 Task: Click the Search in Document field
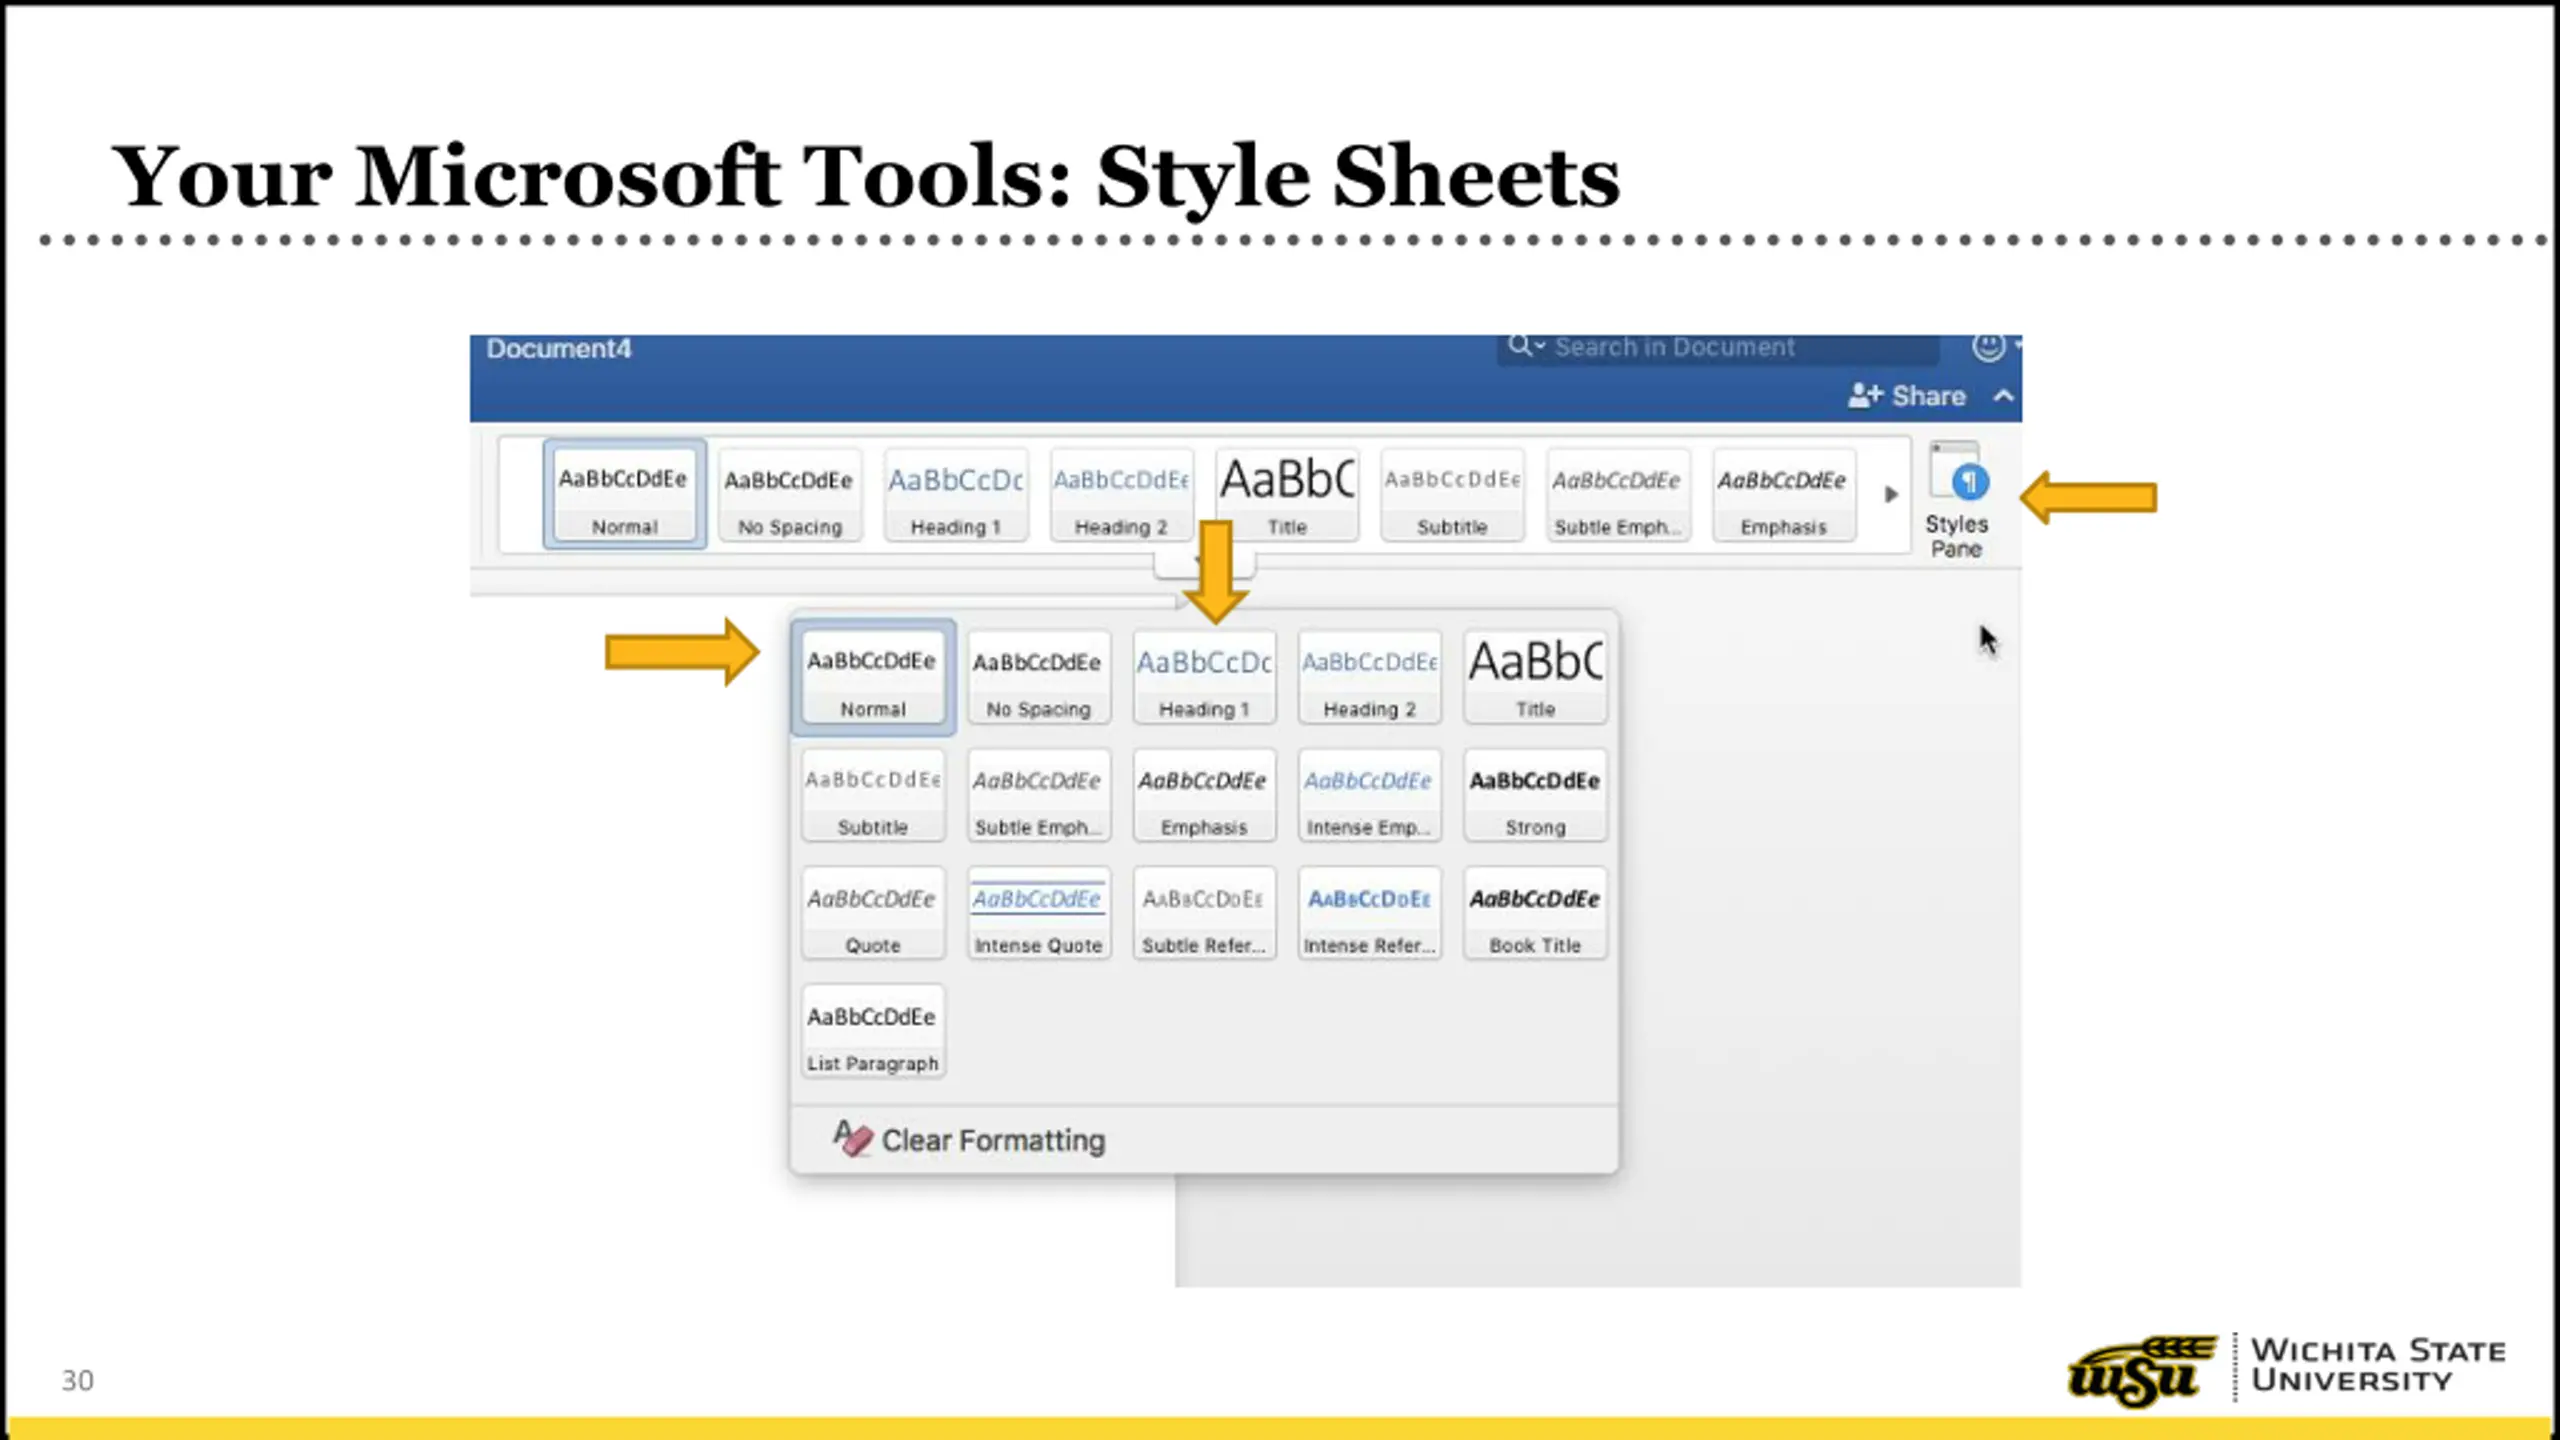point(1718,347)
